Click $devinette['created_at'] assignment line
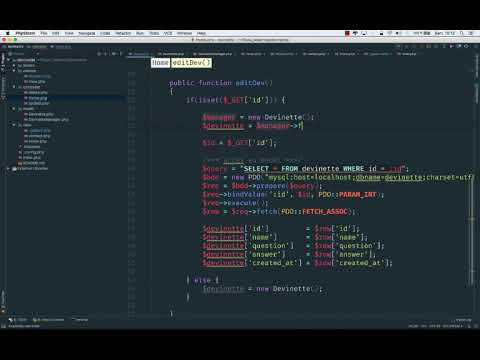 [297, 263]
